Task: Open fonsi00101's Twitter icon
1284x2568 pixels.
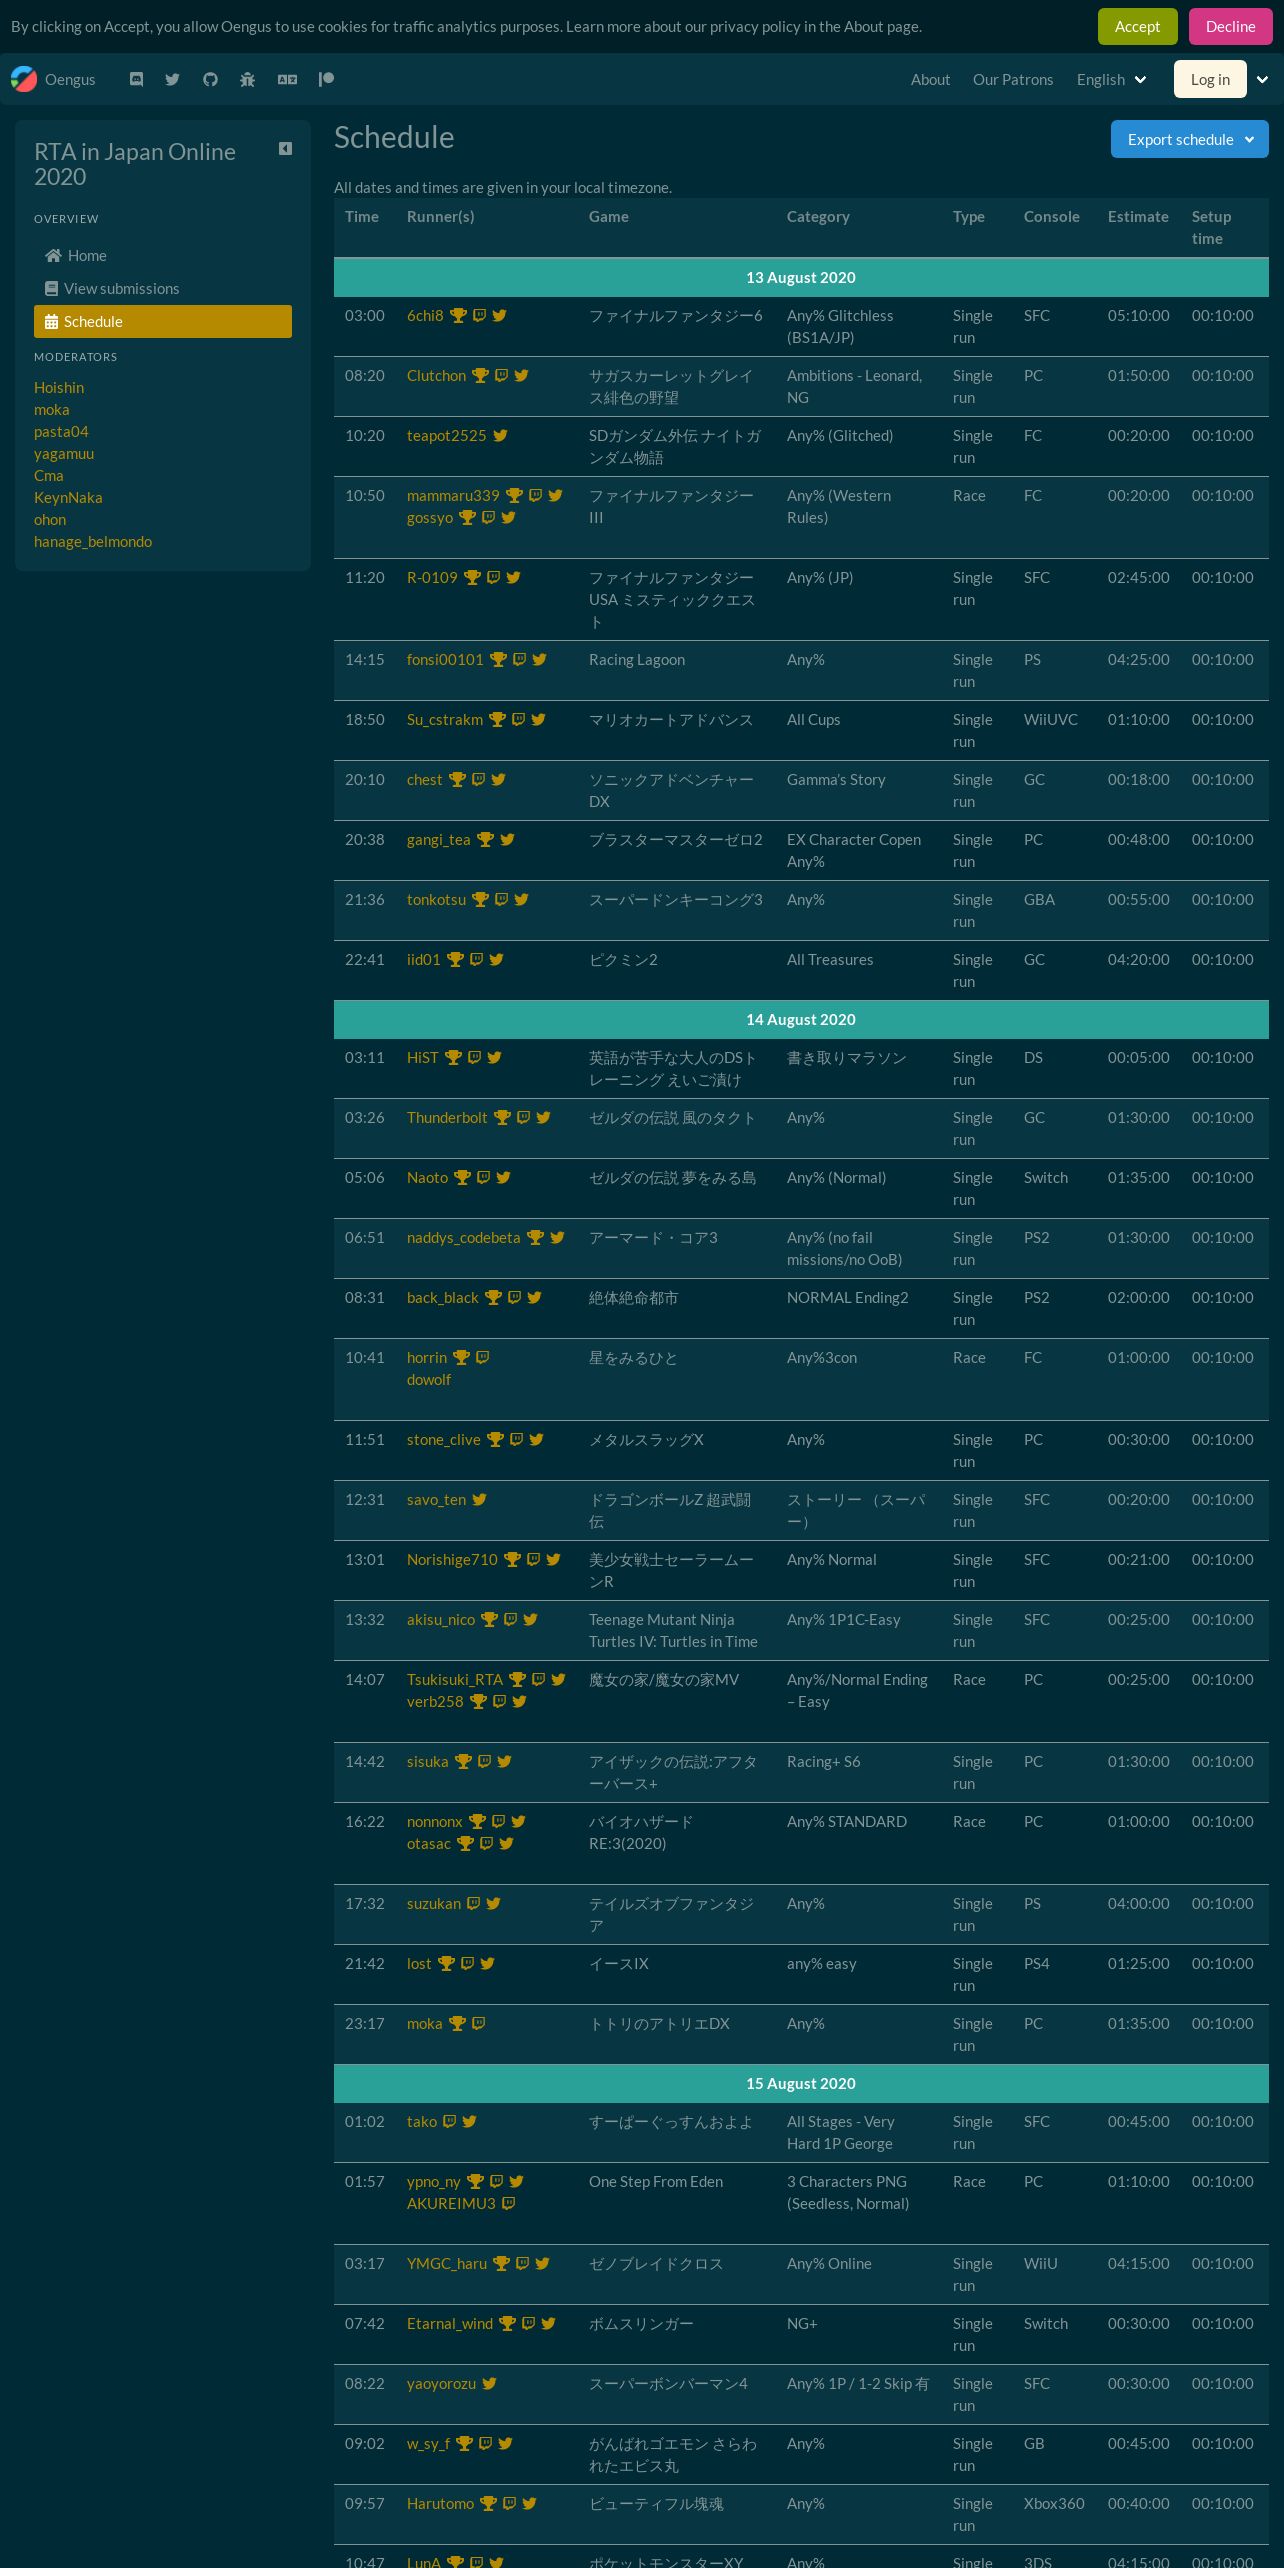Action: tap(539, 659)
